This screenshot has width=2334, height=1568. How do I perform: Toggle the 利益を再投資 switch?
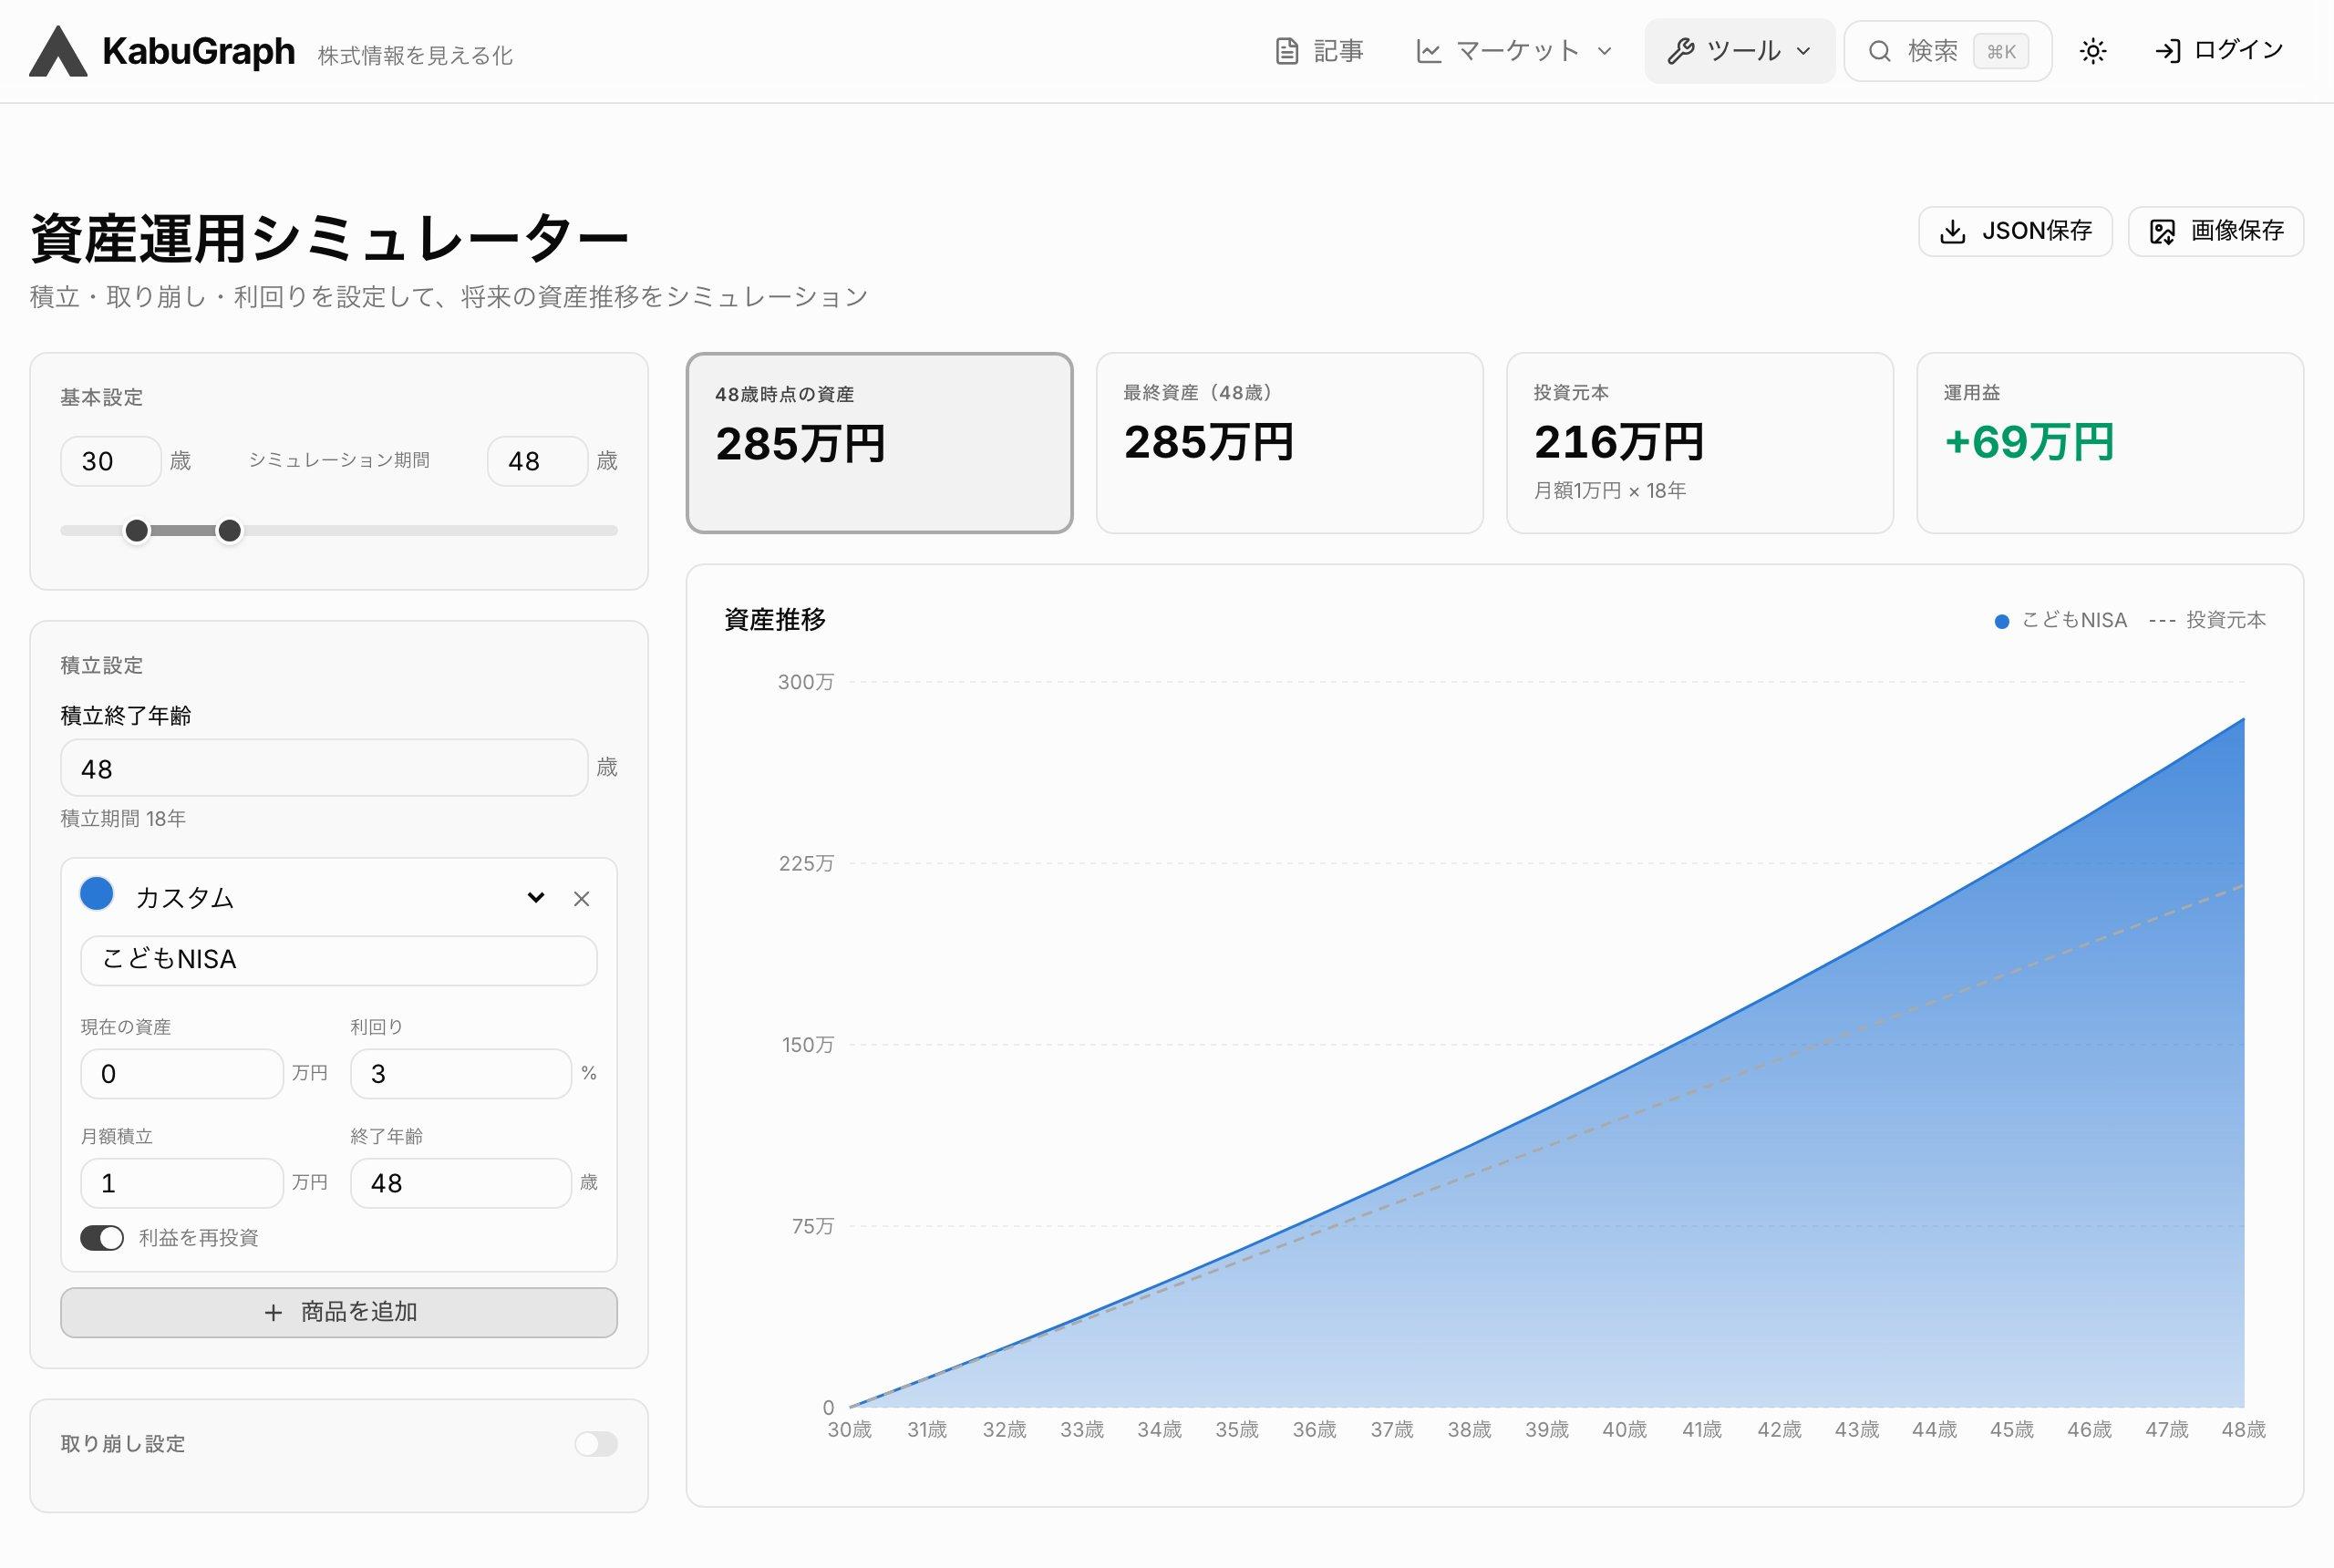[x=102, y=1238]
